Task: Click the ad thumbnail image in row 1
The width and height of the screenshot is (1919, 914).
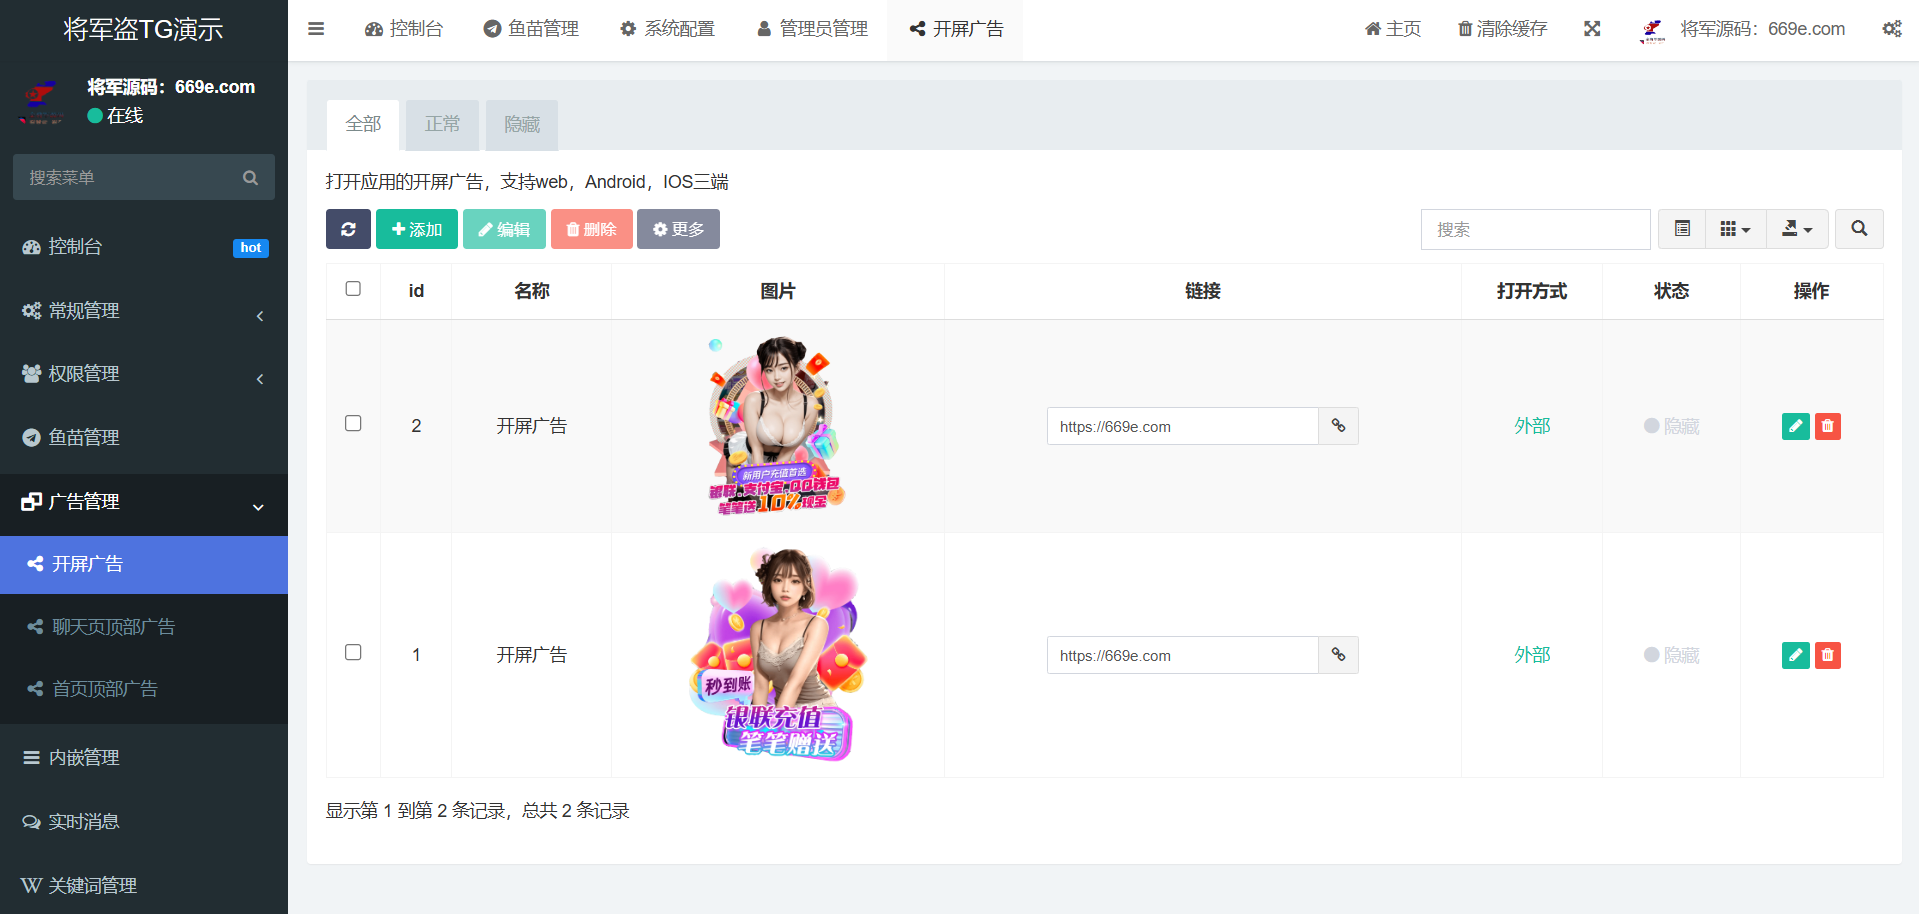Action: tap(778, 655)
